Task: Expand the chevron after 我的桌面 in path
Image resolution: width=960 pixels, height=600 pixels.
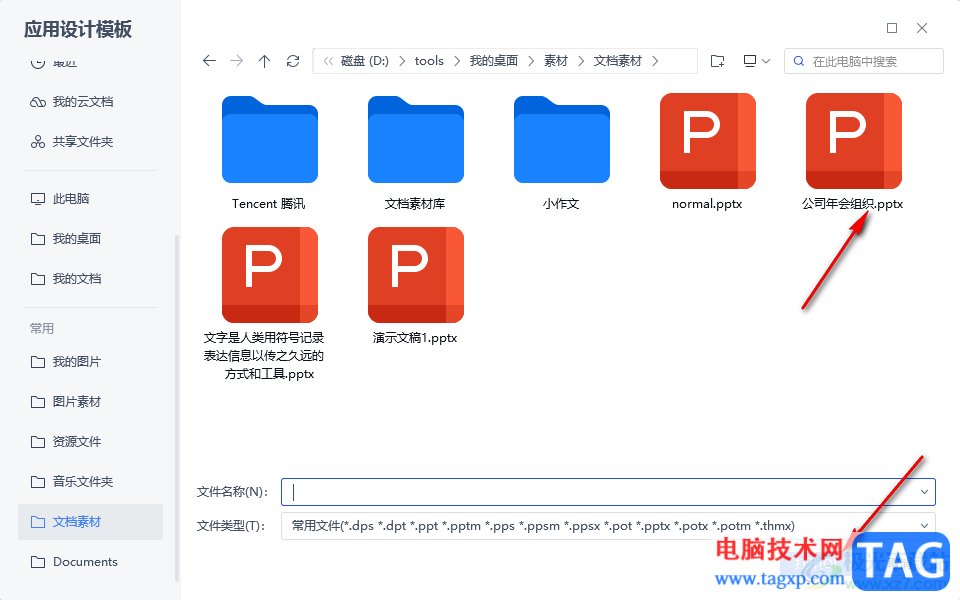Action: 531,61
